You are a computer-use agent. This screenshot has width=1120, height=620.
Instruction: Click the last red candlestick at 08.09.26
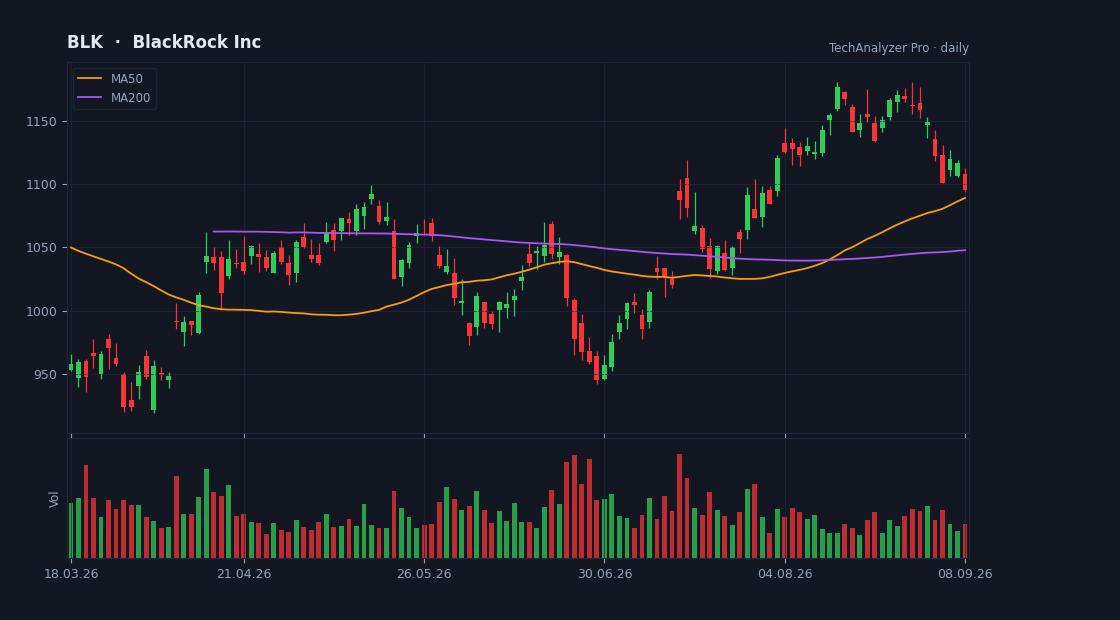(965, 181)
